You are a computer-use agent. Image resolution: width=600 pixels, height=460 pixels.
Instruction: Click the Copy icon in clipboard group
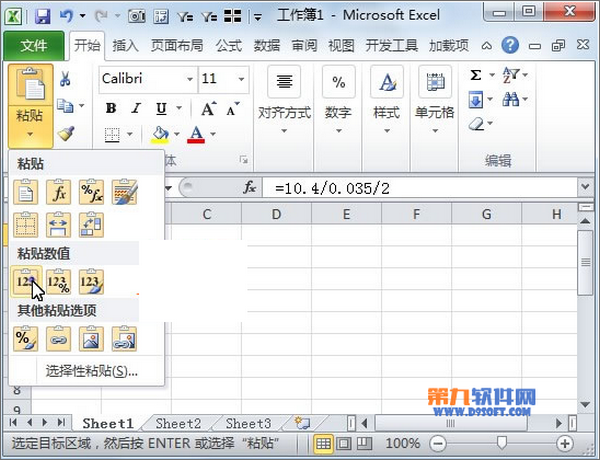coord(65,106)
